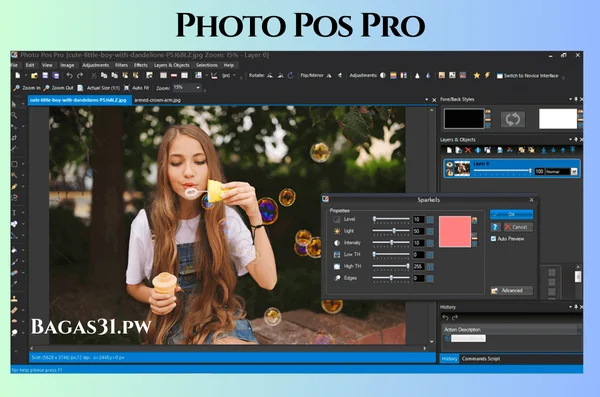Open the Zoom percentage dropdown

pyautogui.click(x=198, y=88)
